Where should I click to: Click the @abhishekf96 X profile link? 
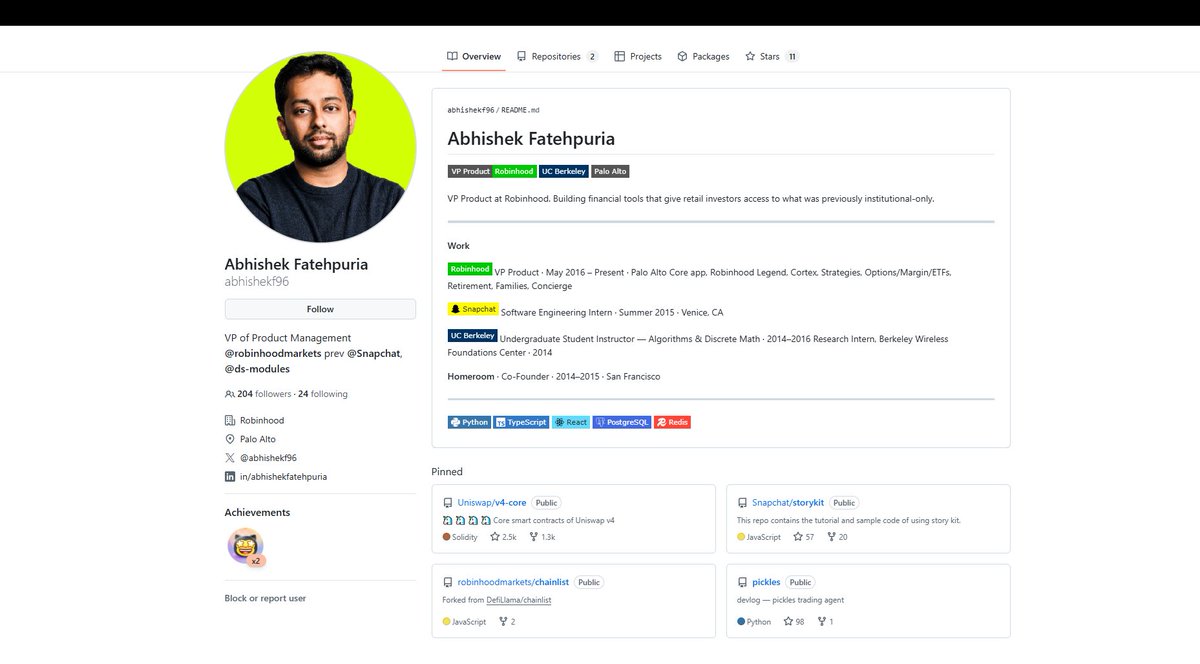268,458
